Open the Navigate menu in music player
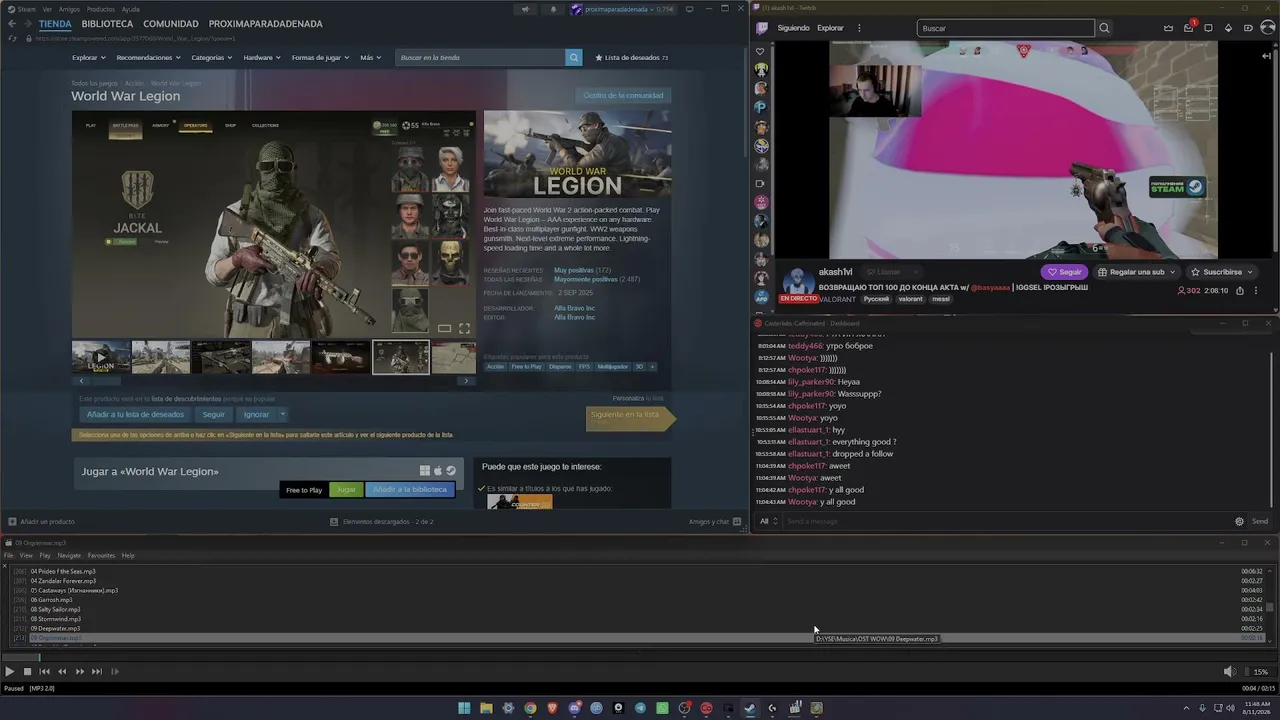 click(x=69, y=555)
